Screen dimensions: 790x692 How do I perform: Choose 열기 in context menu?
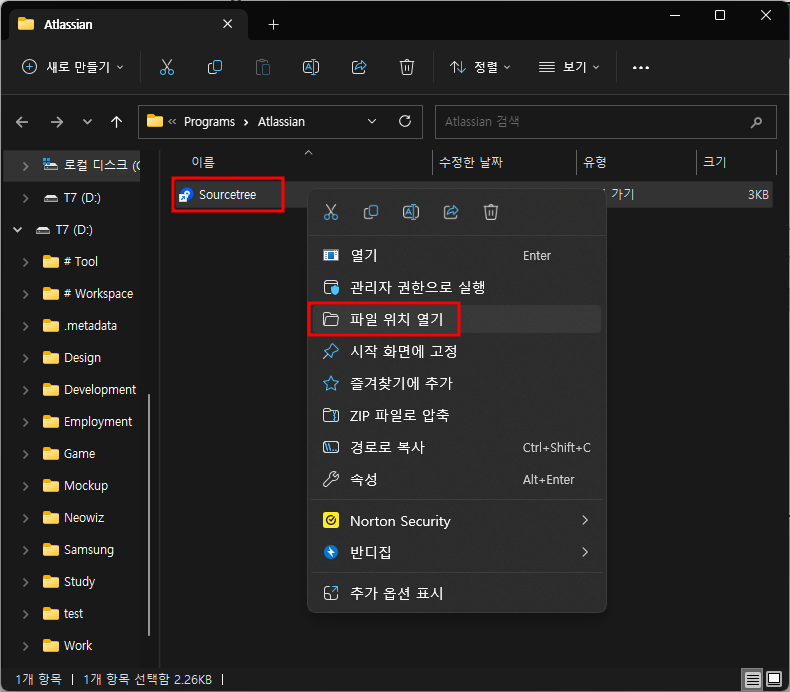(456, 256)
